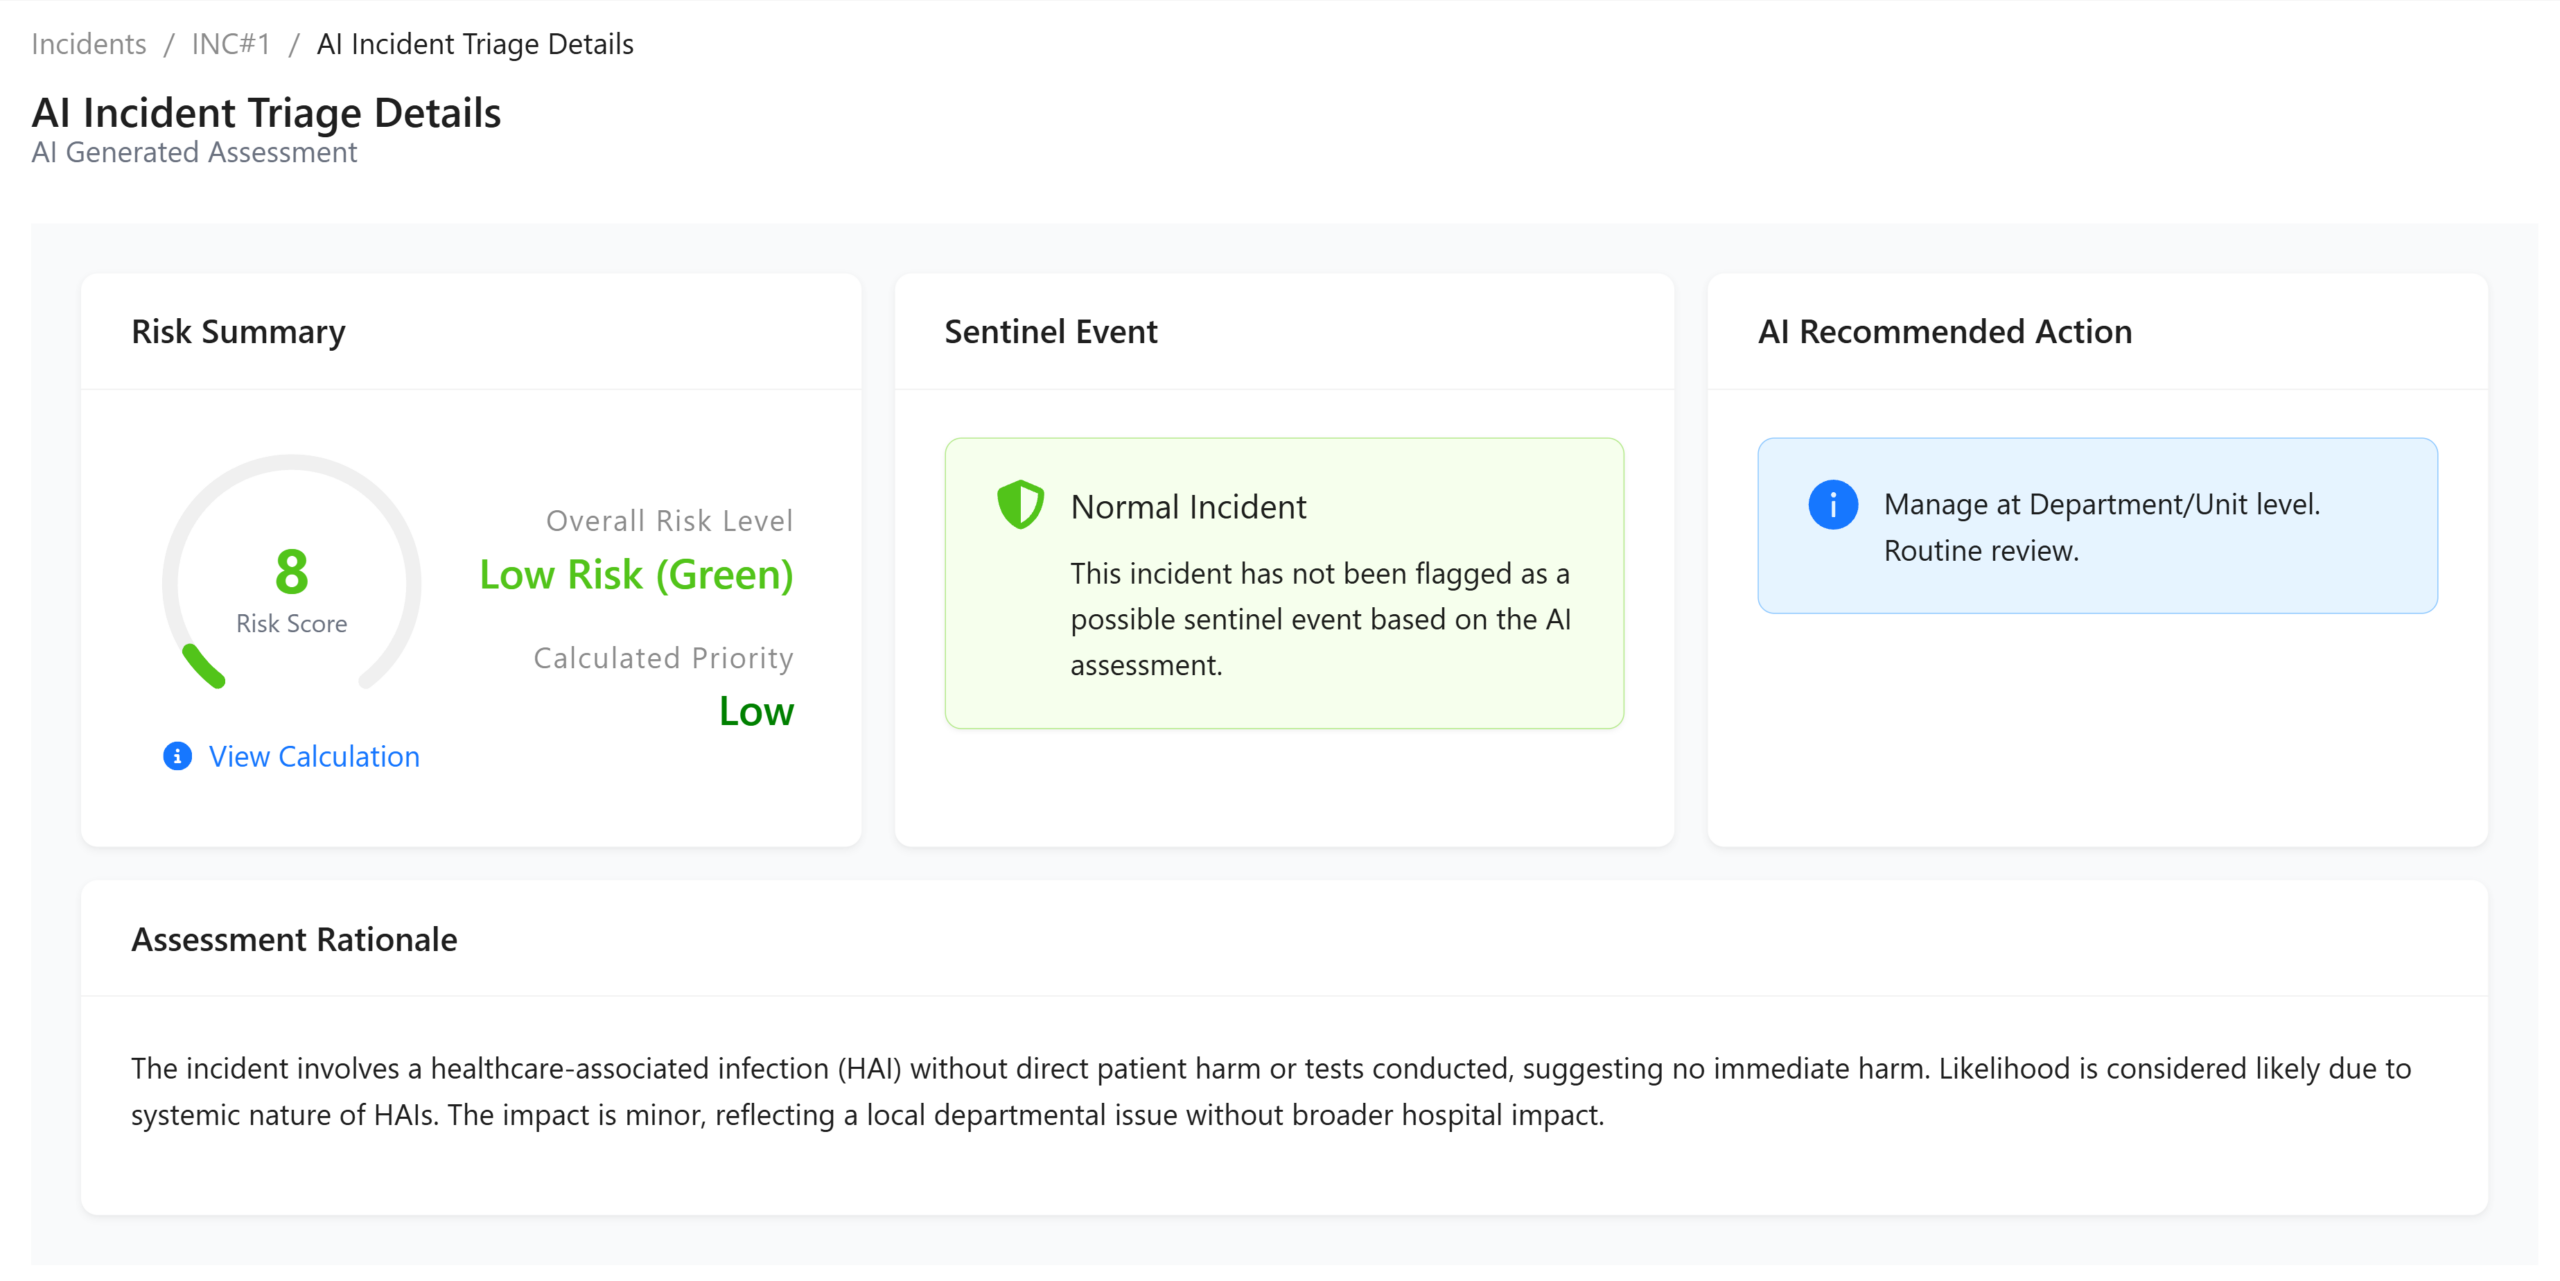Go to Incidents breadcrumb

pos(88,44)
